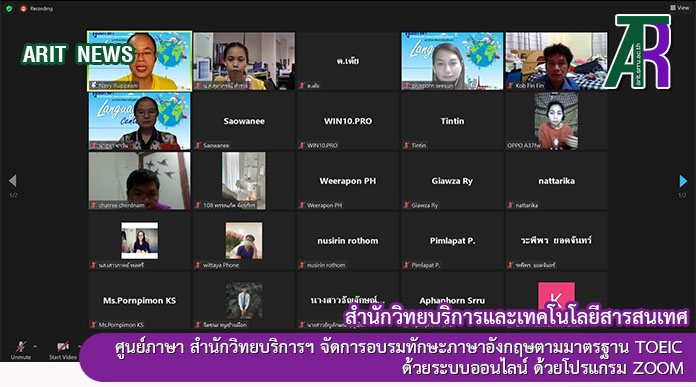The width and height of the screenshot is (696, 387).
Task: Select video of woman in office with yellow jacket
Action: (x=244, y=61)
